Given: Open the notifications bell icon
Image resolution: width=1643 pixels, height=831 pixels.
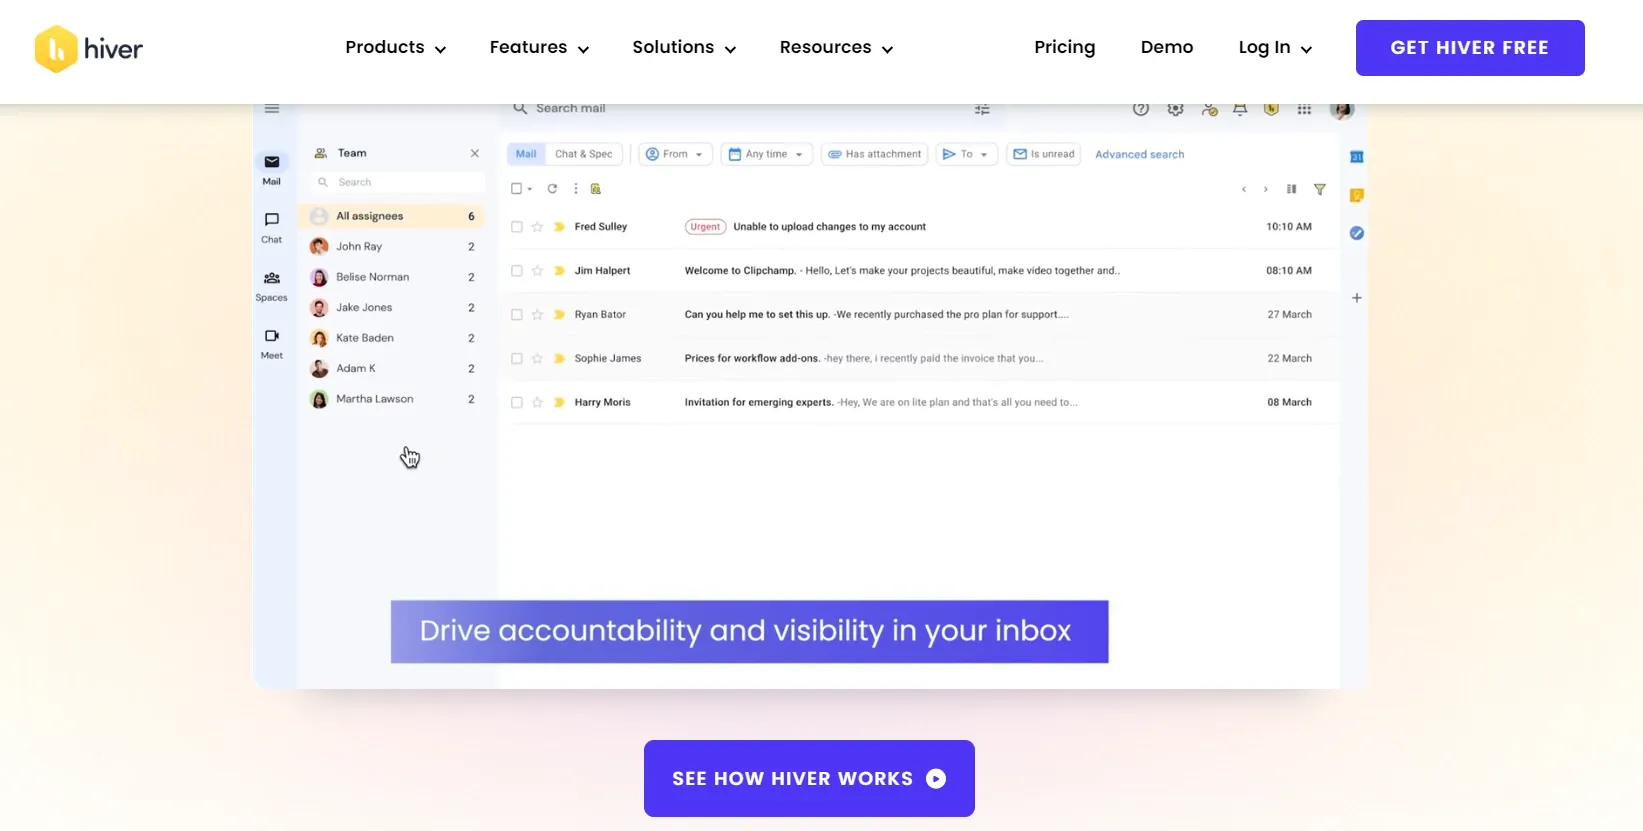Looking at the screenshot, I should pyautogui.click(x=1240, y=109).
